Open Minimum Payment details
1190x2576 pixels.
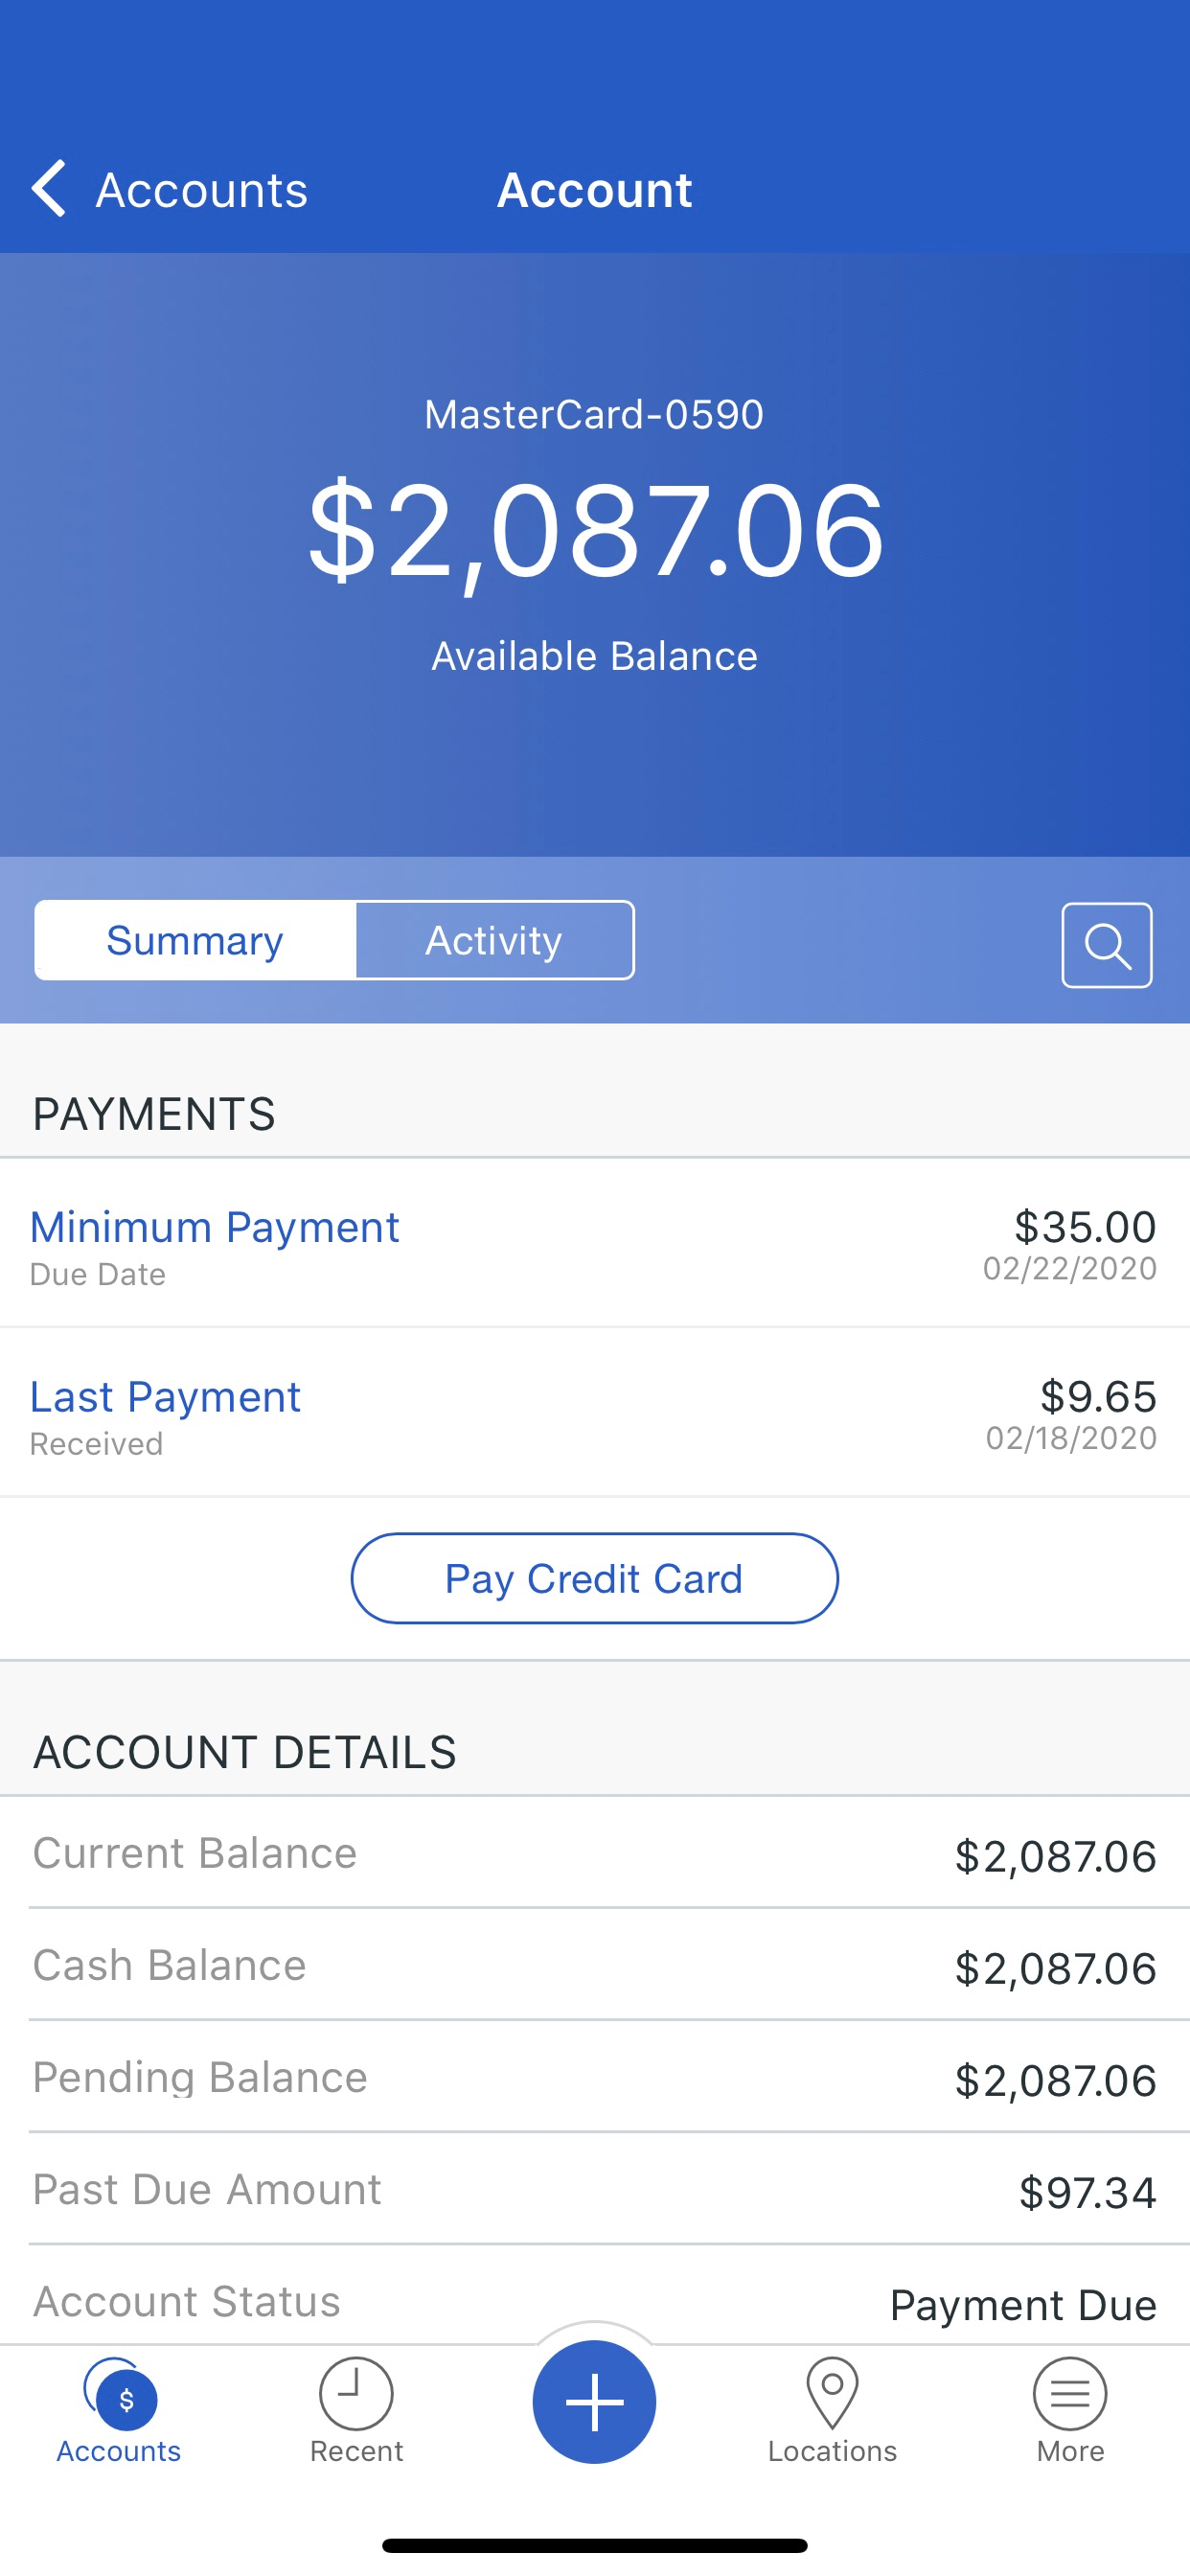pyautogui.click(x=594, y=1244)
